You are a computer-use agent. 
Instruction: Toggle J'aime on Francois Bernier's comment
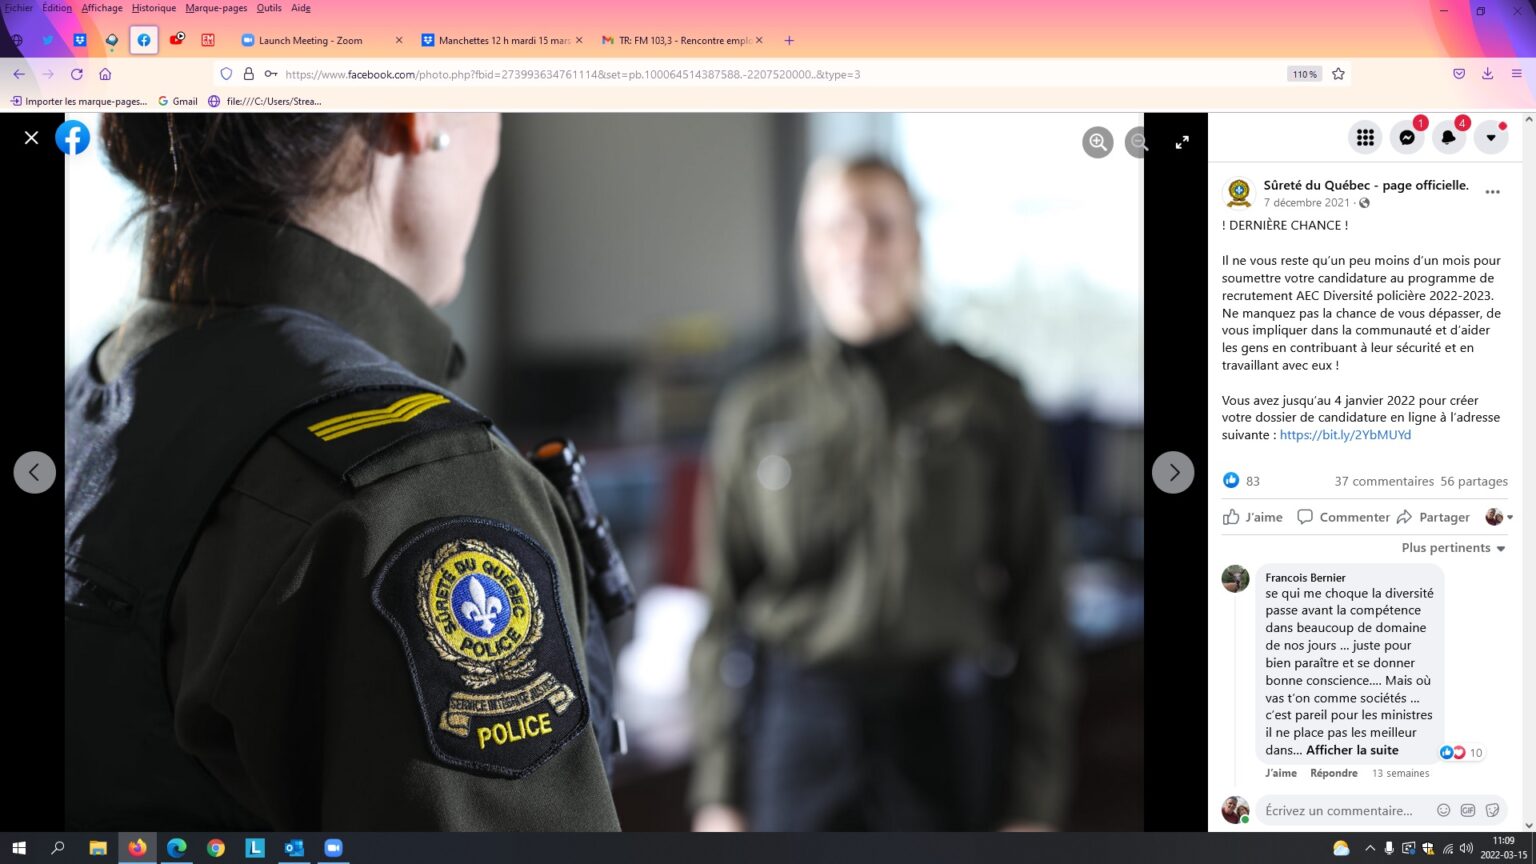[1280, 773]
